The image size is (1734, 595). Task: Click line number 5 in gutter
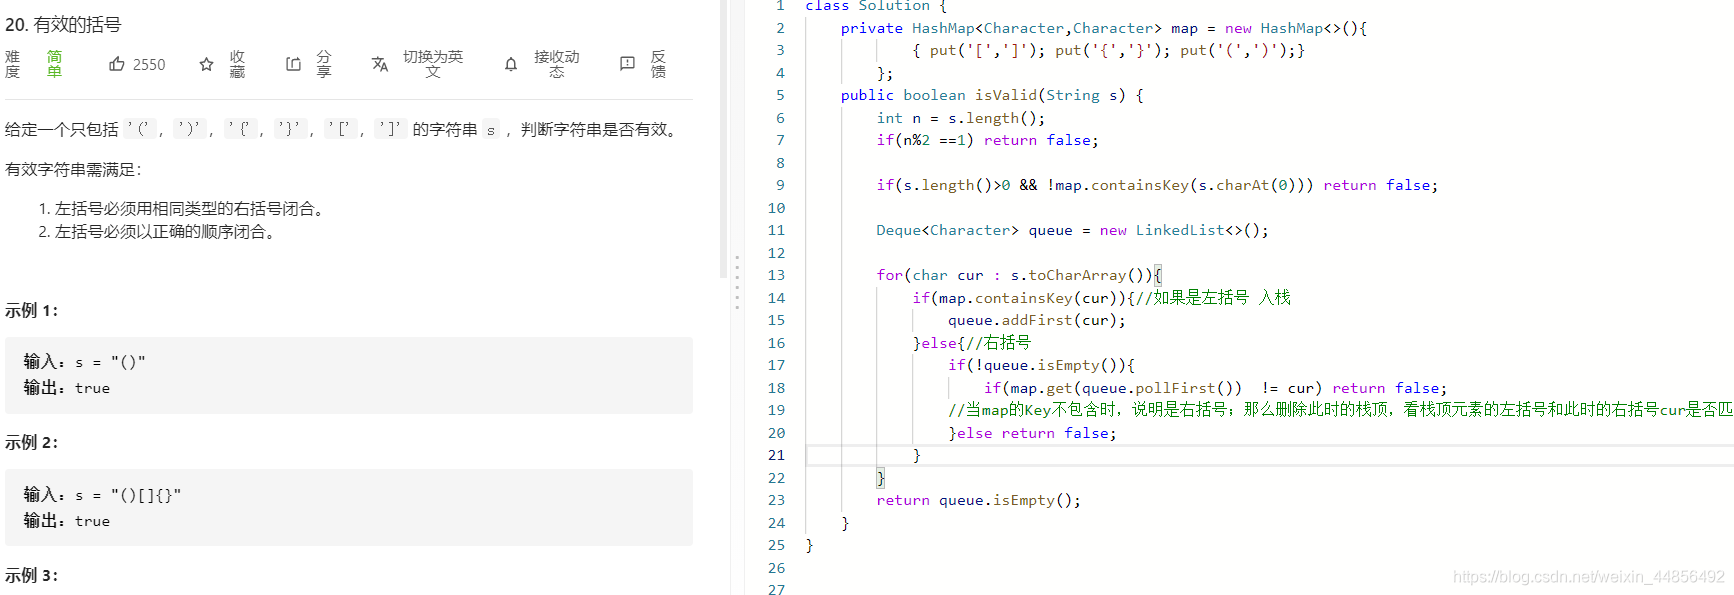(x=780, y=95)
